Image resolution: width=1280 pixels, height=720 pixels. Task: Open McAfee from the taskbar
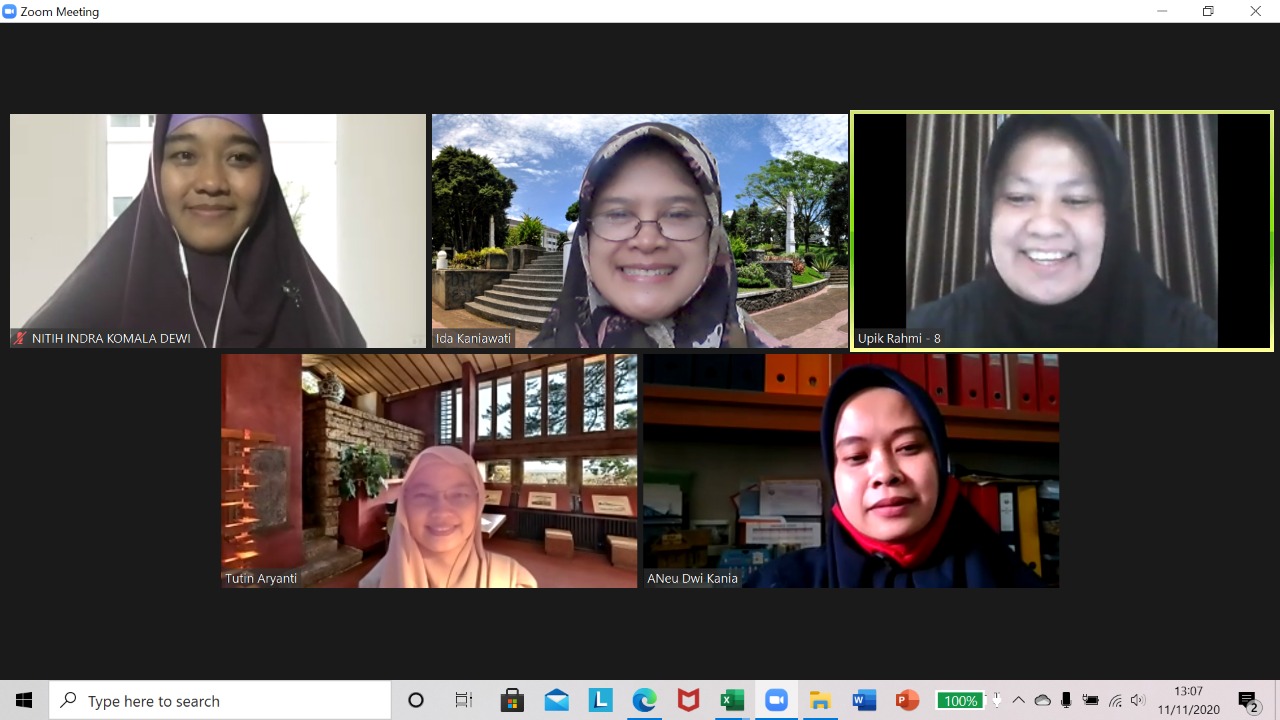click(688, 701)
